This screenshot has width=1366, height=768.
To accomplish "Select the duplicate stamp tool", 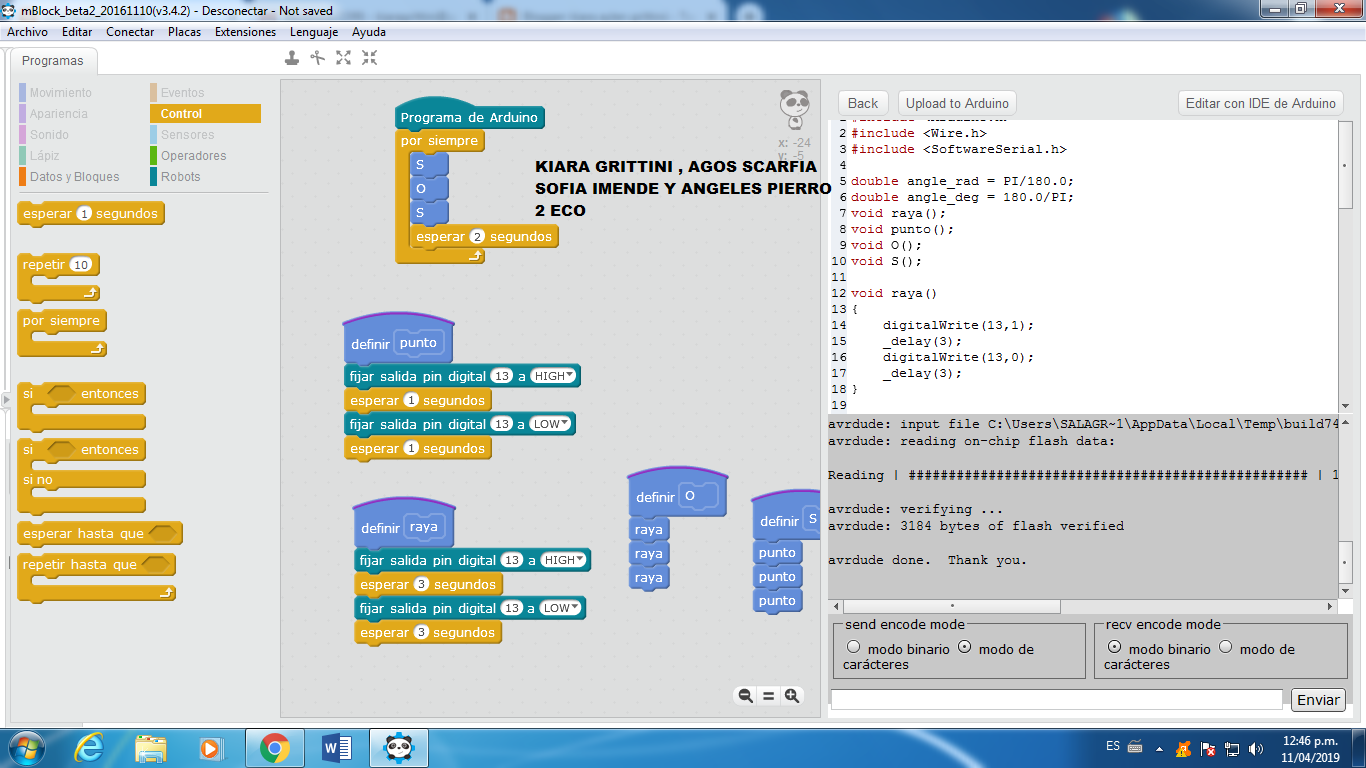I will [292, 58].
